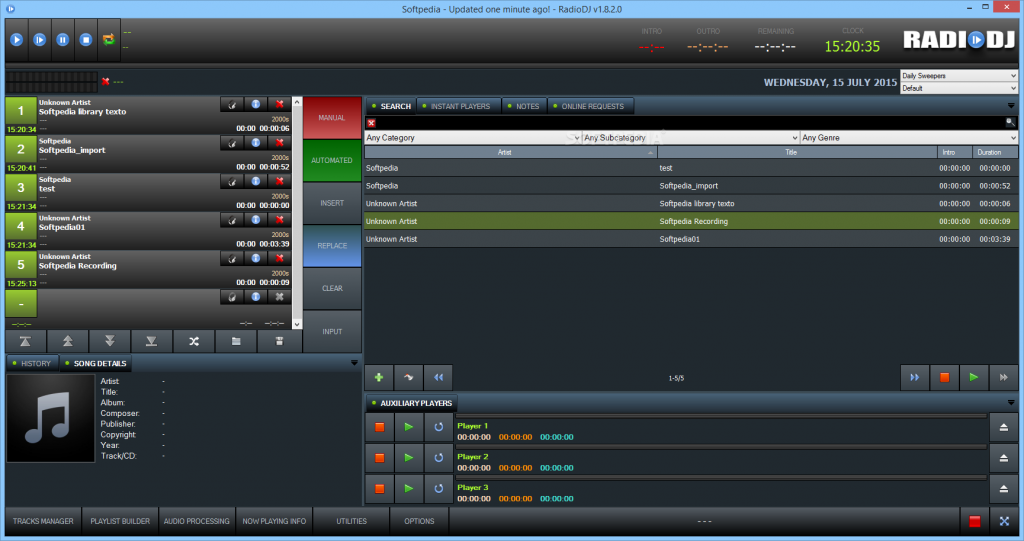Open NOW PLAYING INFO settings
Screen dimensions: 1024x541
click(x=274, y=521)
